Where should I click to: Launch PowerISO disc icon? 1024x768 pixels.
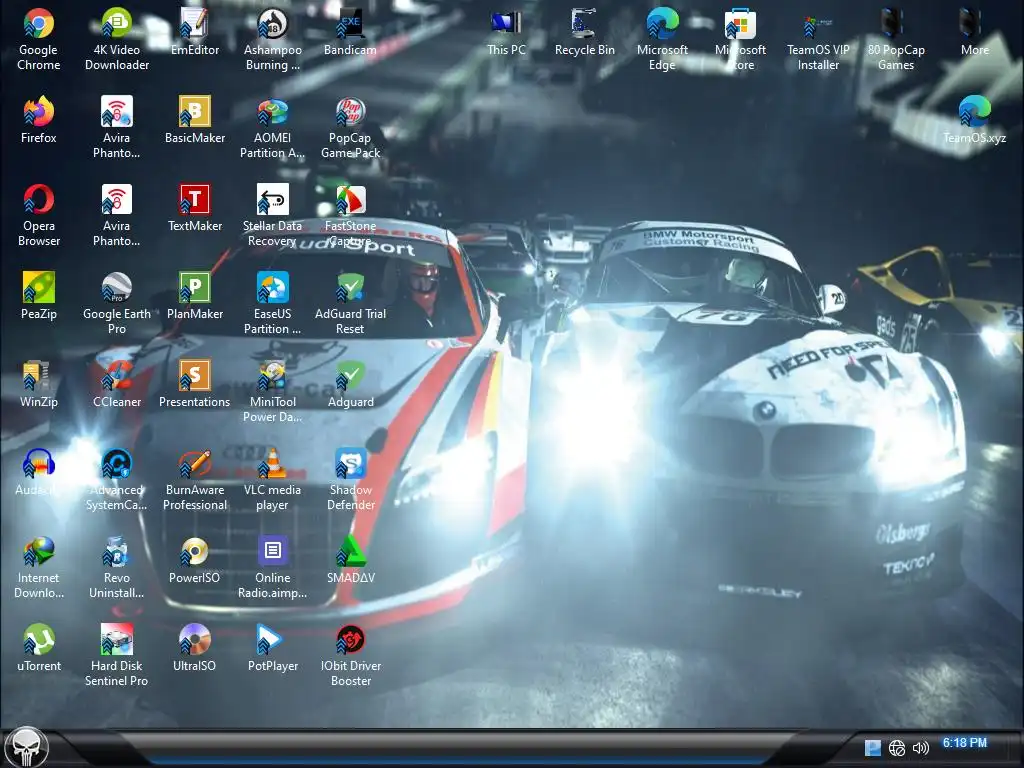194,552
